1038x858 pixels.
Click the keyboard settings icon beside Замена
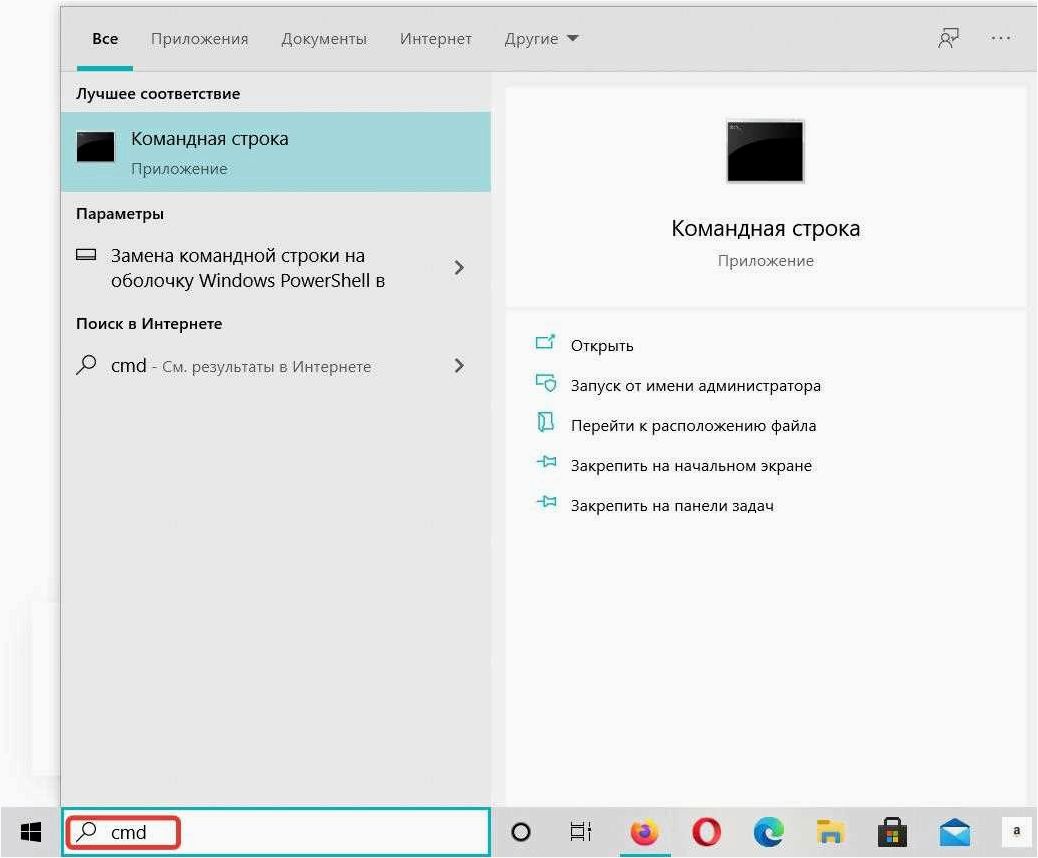86,254
